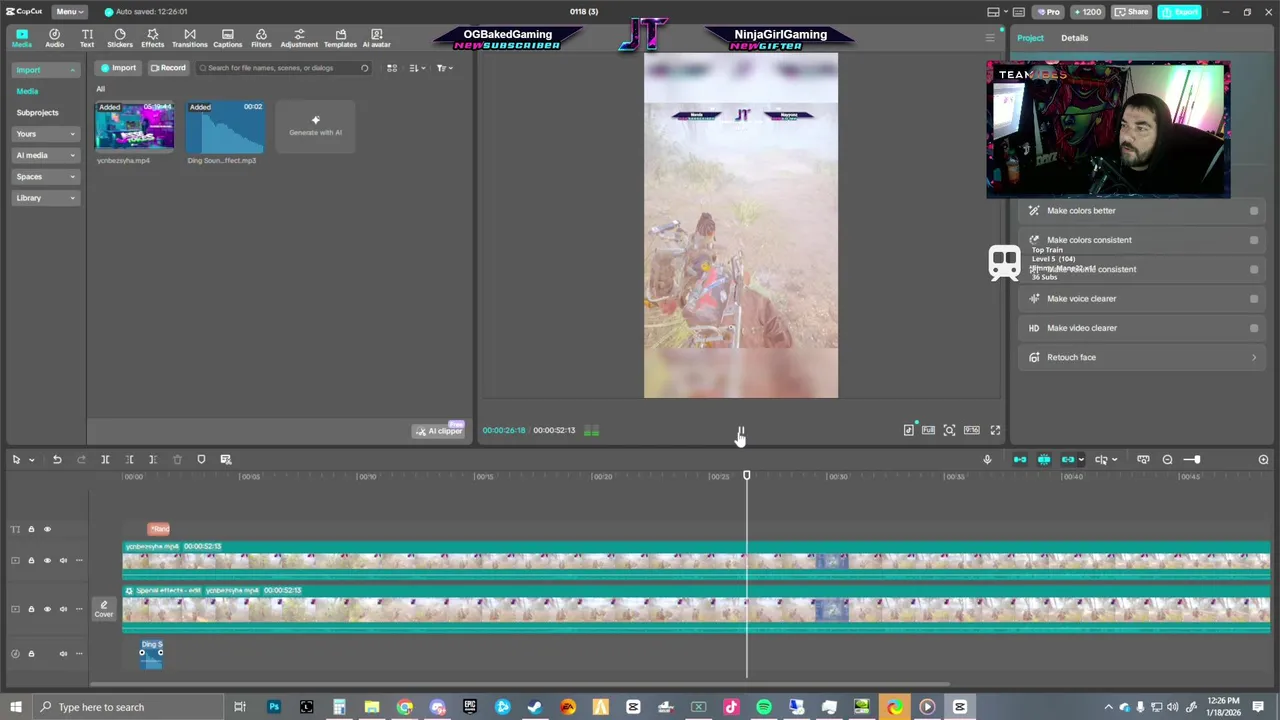Switch media view to grid layout icon
The height and width of the screenshot is (720, 1280).
coord(392,68)
